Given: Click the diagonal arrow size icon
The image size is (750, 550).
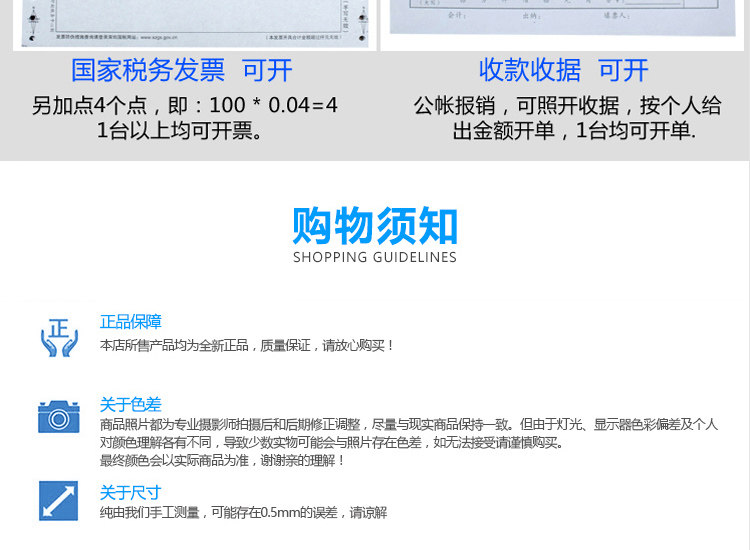Looking at the screenshot, I should click(x=58, y=501).
